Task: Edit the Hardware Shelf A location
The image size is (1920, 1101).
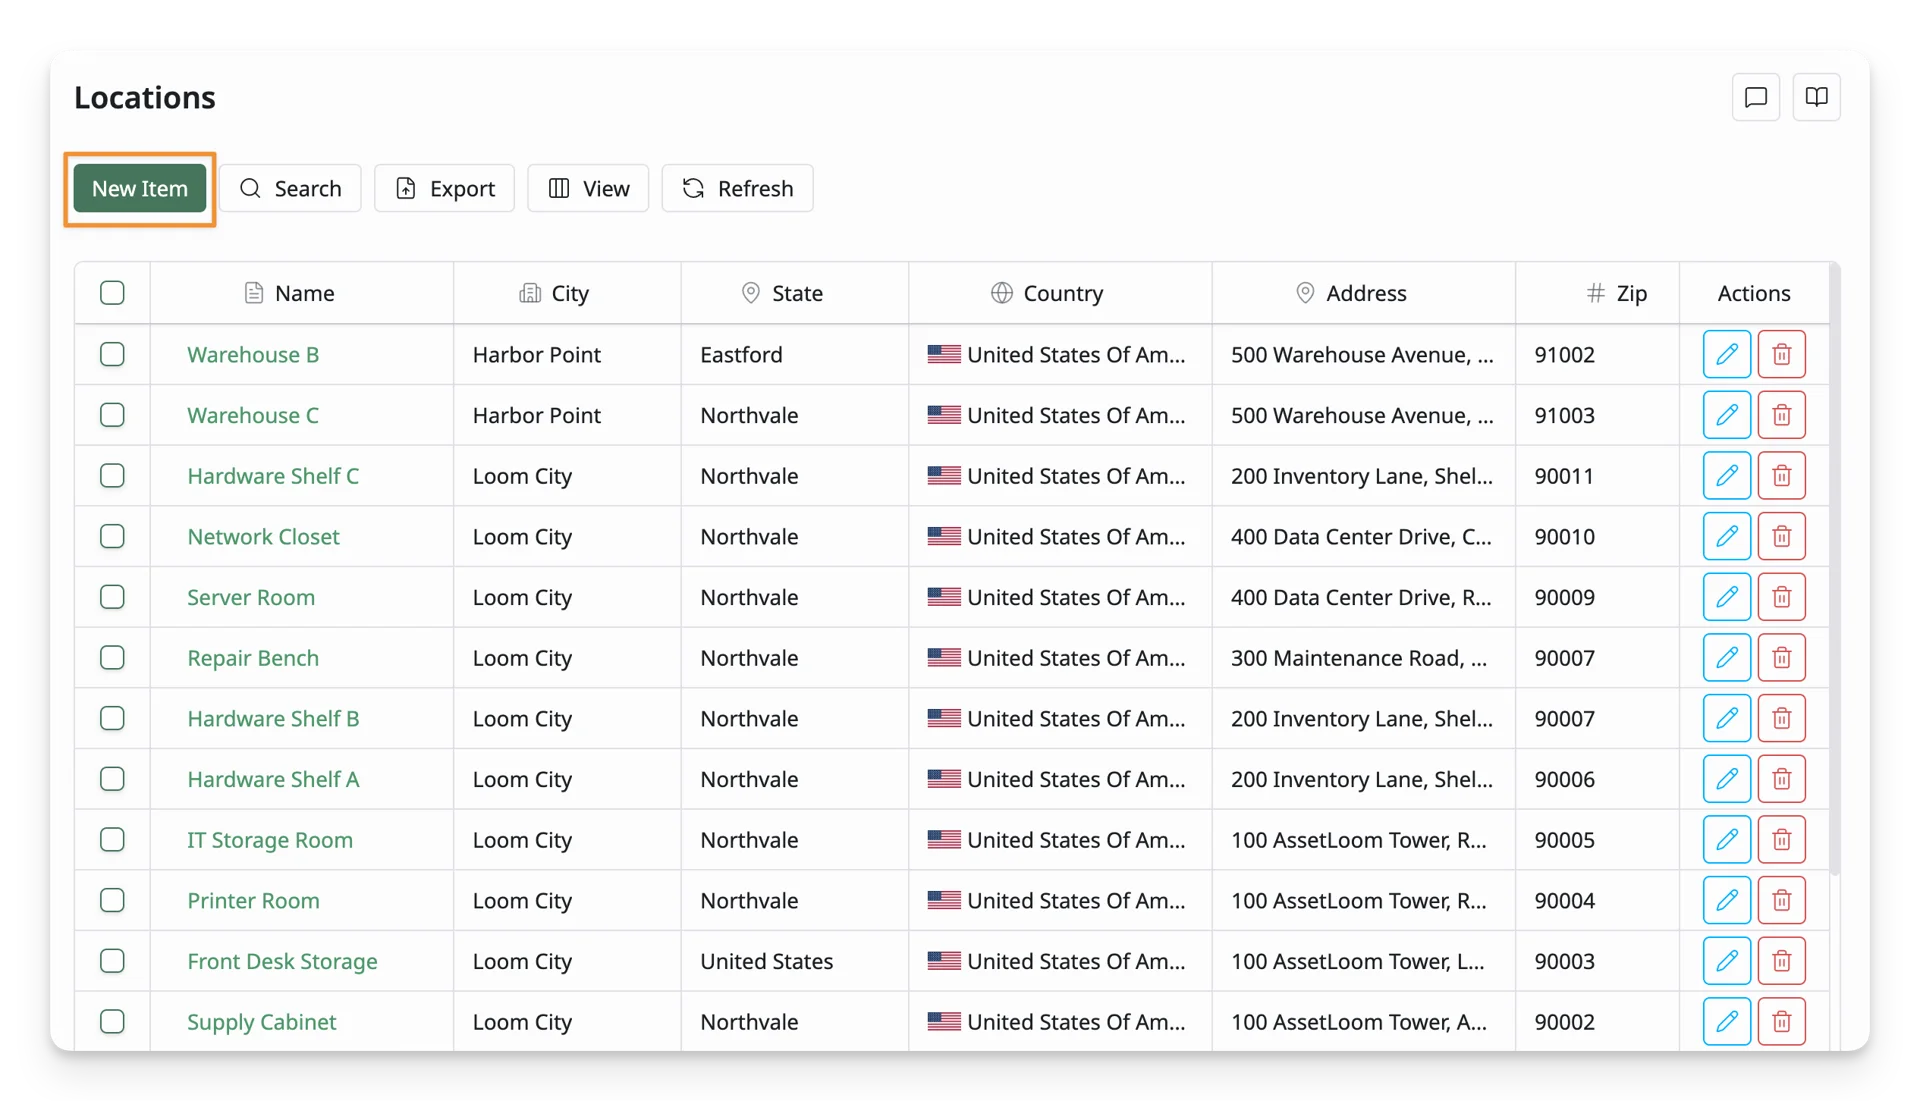Action: 1726,779
